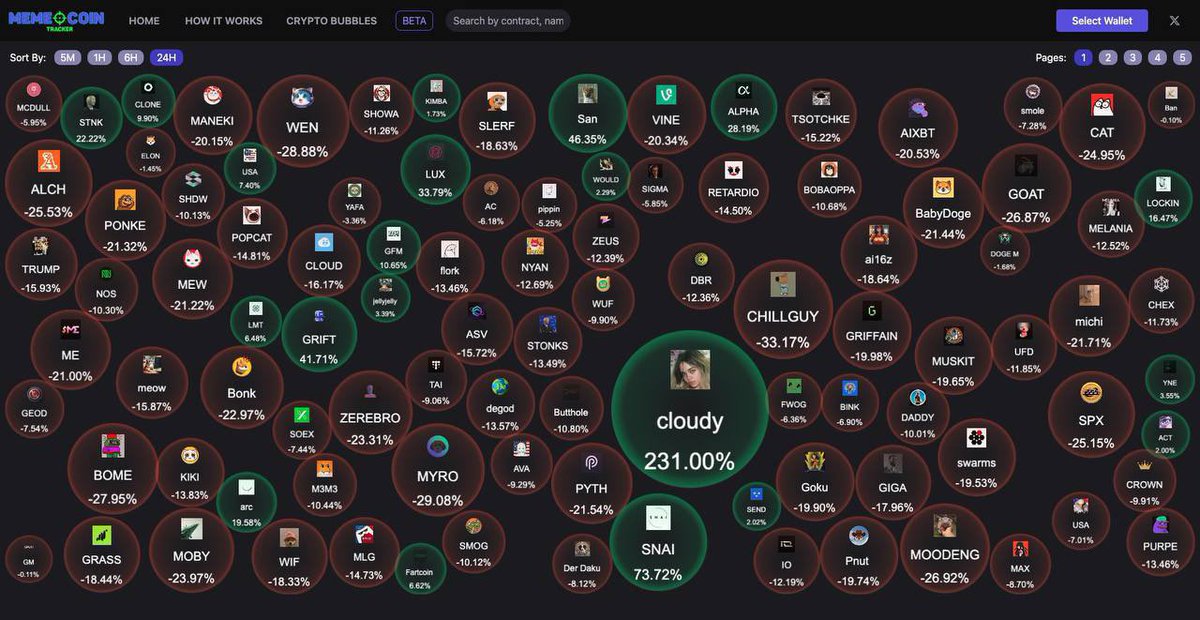Sort bubbles by 1H timeframe

(100, 58)
